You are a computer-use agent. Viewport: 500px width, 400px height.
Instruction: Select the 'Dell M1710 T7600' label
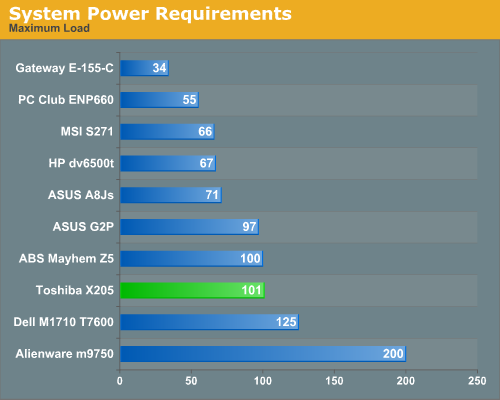pos(63,322)
